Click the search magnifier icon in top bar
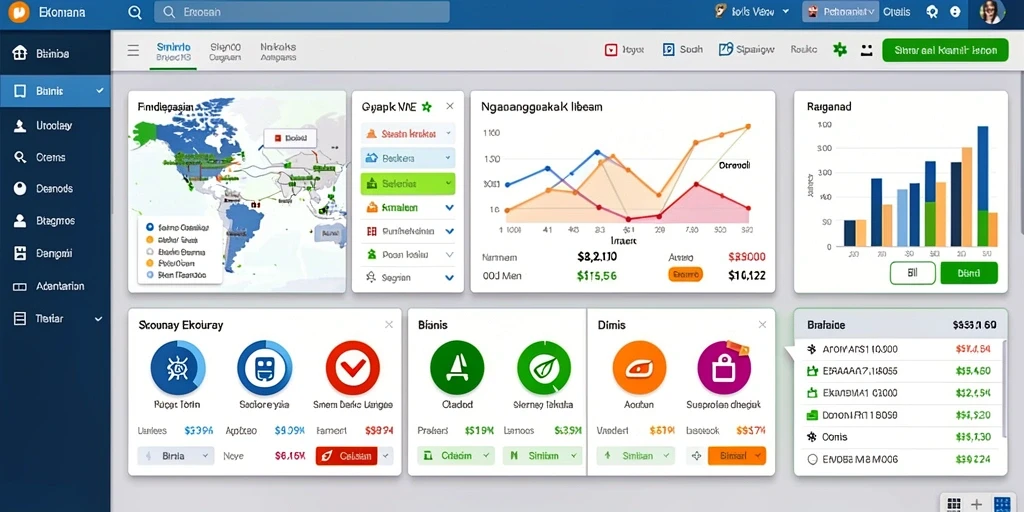 pos(135,12)
